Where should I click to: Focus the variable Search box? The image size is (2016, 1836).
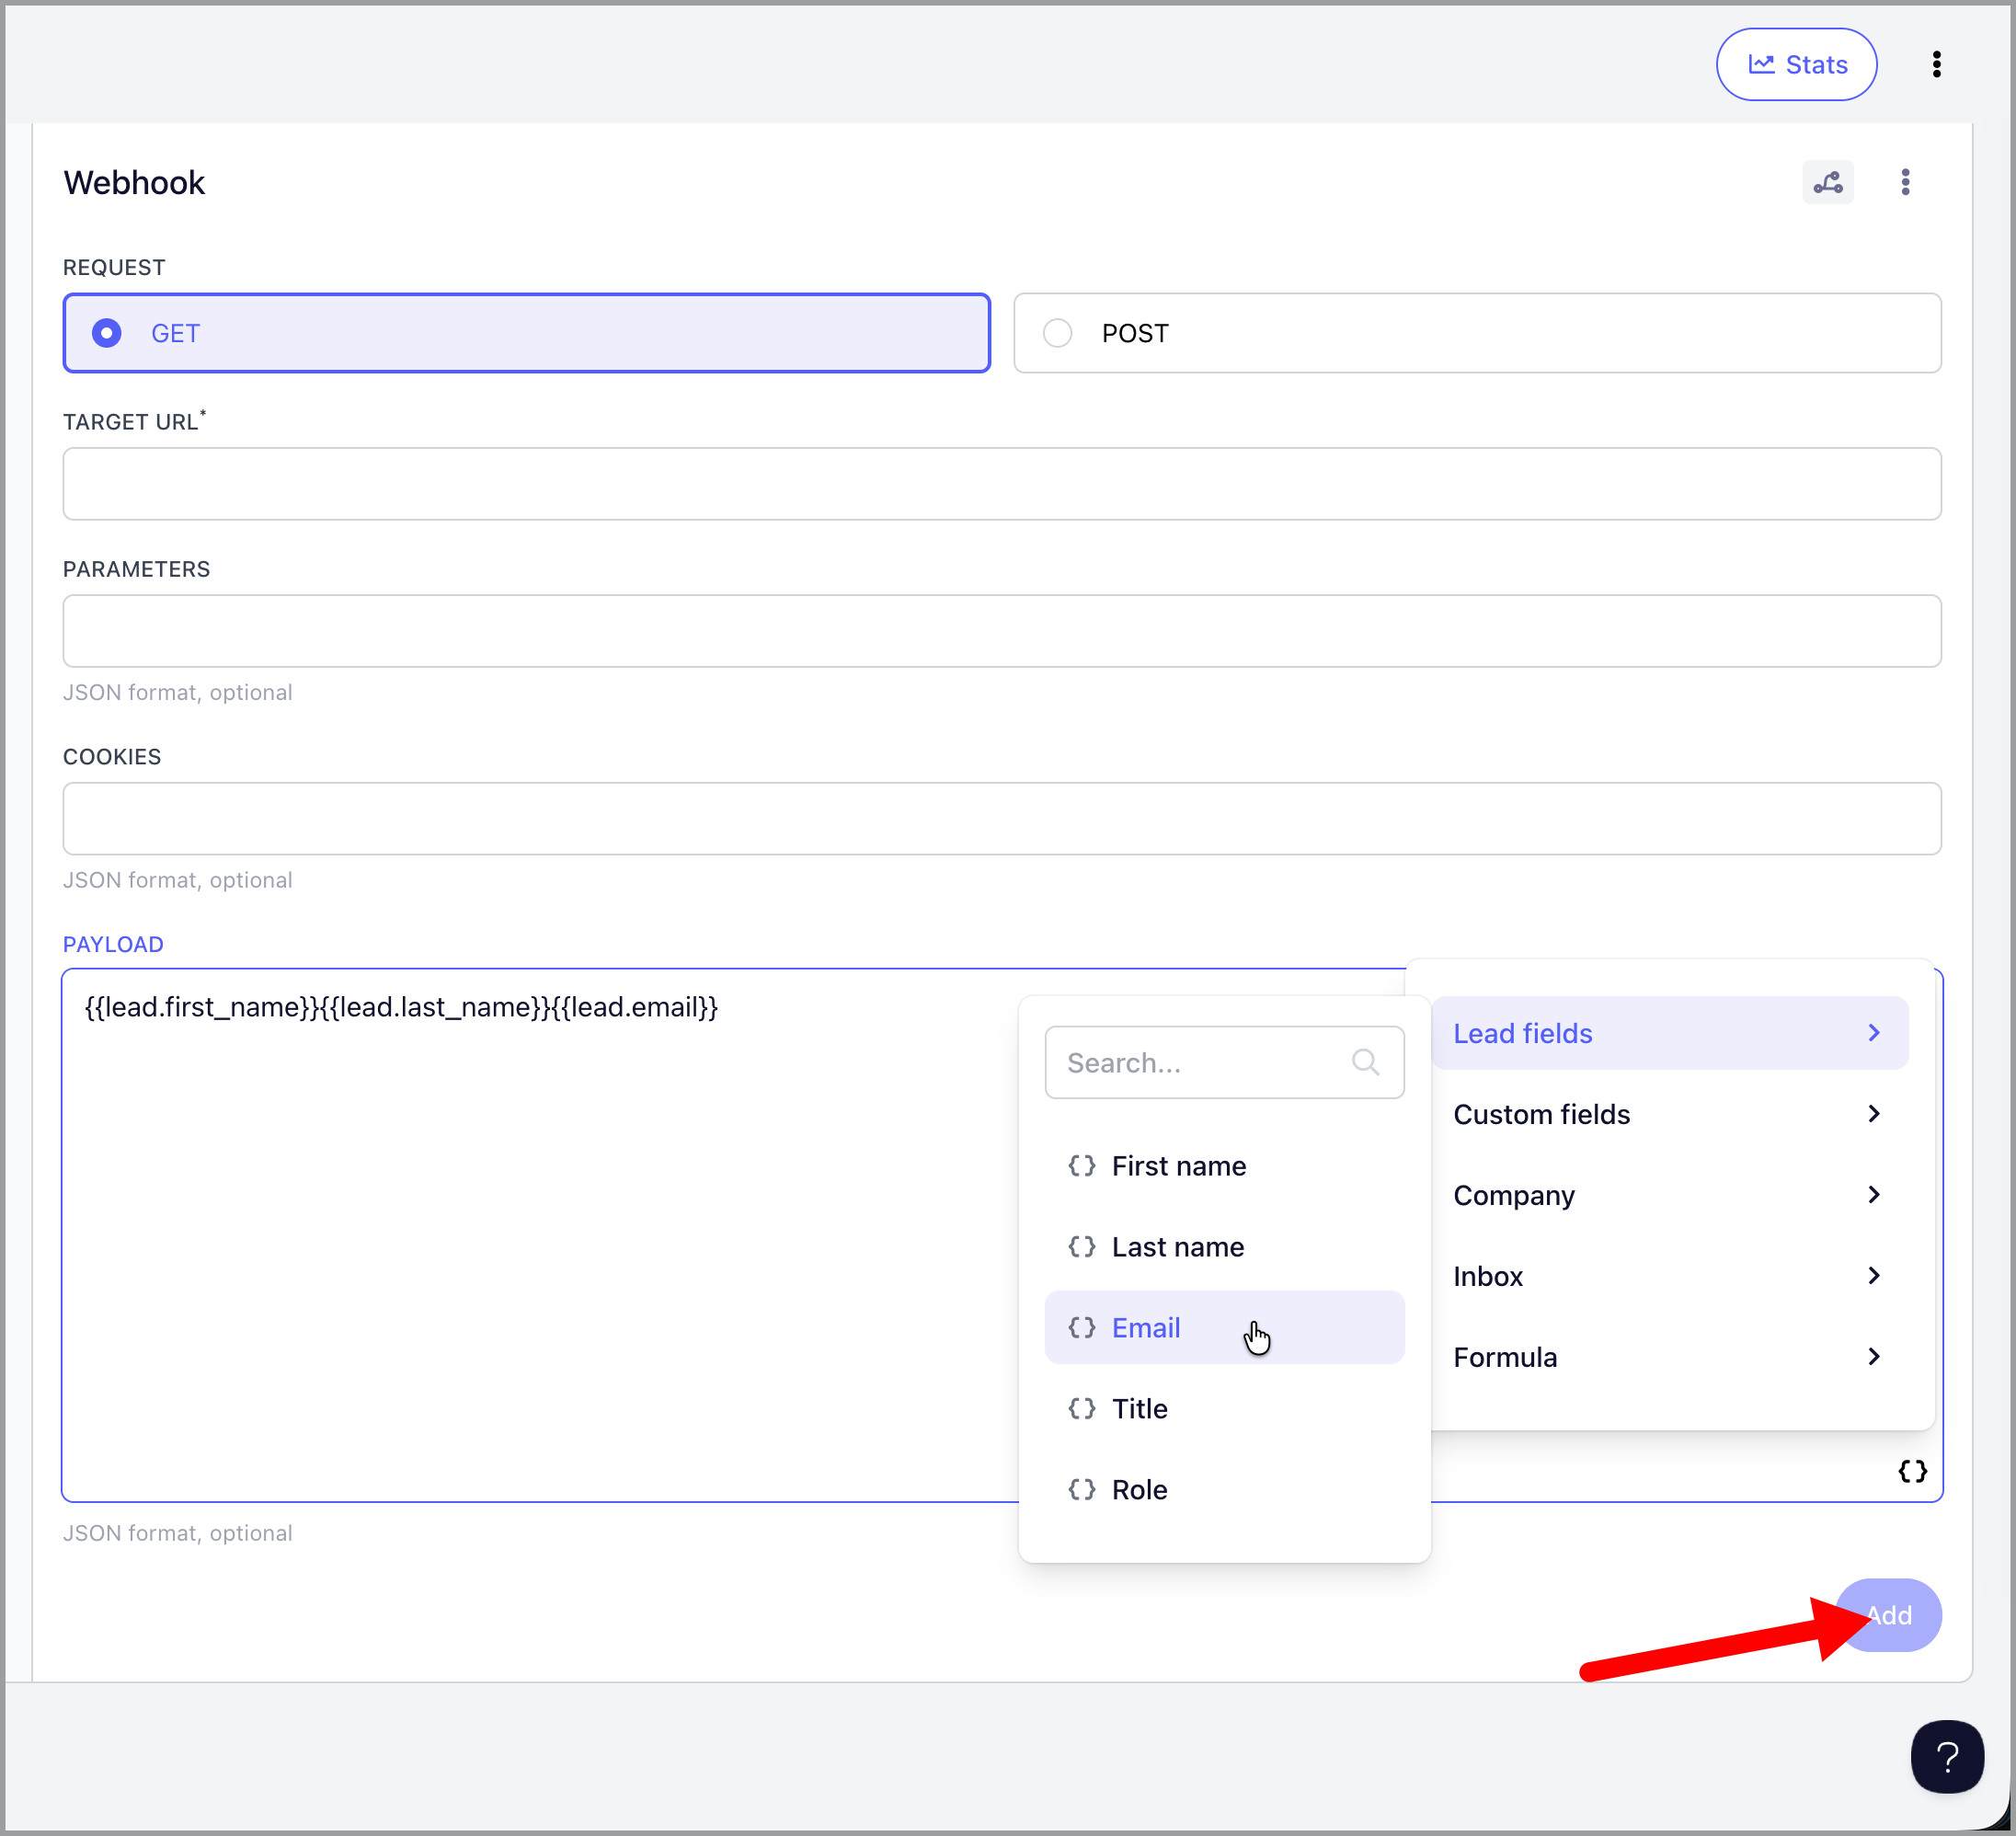click(1224, 1062)
